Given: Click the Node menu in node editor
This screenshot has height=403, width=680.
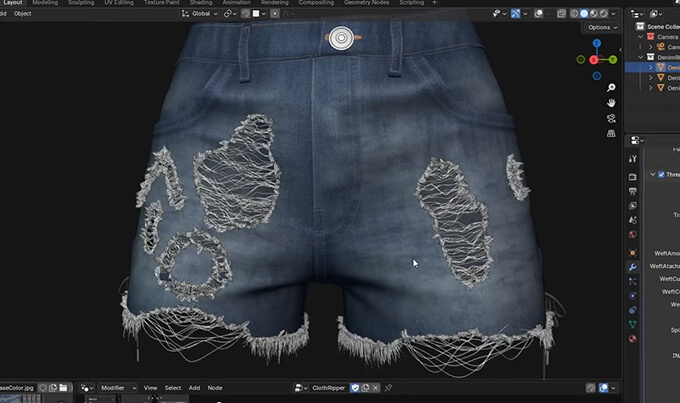Looking at the screenshot, I should tap(215, 388).
